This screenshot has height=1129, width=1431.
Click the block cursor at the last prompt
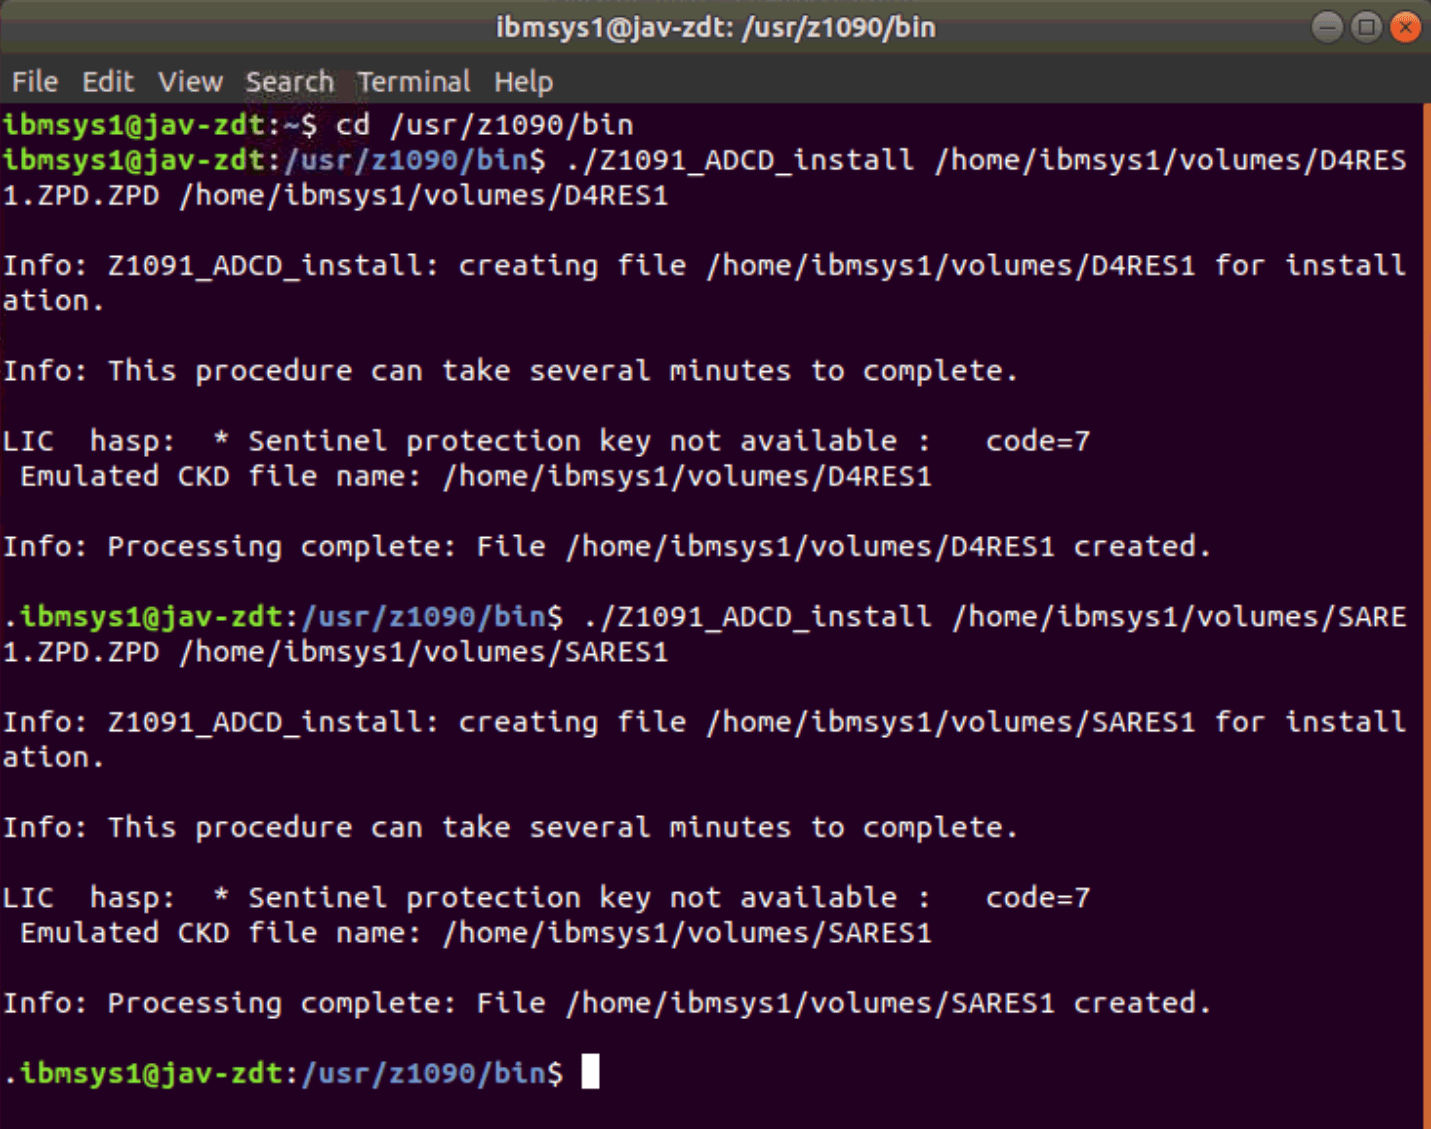tap(591, 1072)
